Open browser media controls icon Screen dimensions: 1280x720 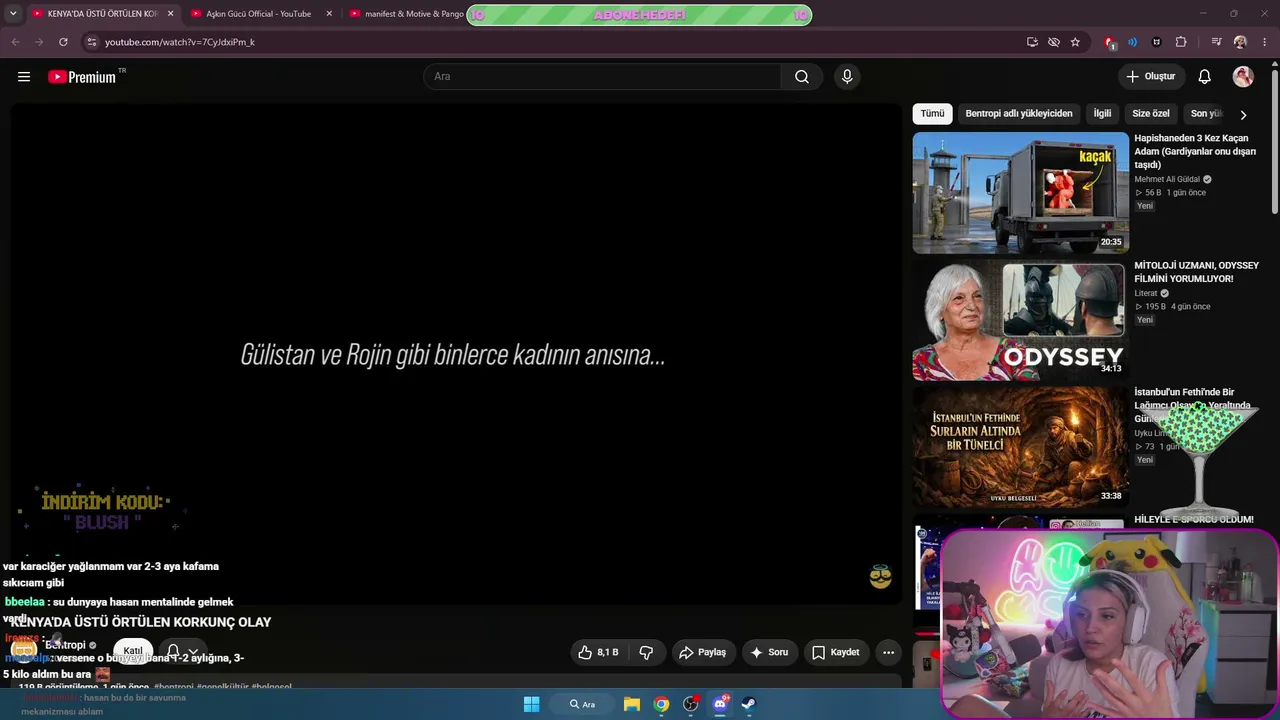[x=1216, y=42]
